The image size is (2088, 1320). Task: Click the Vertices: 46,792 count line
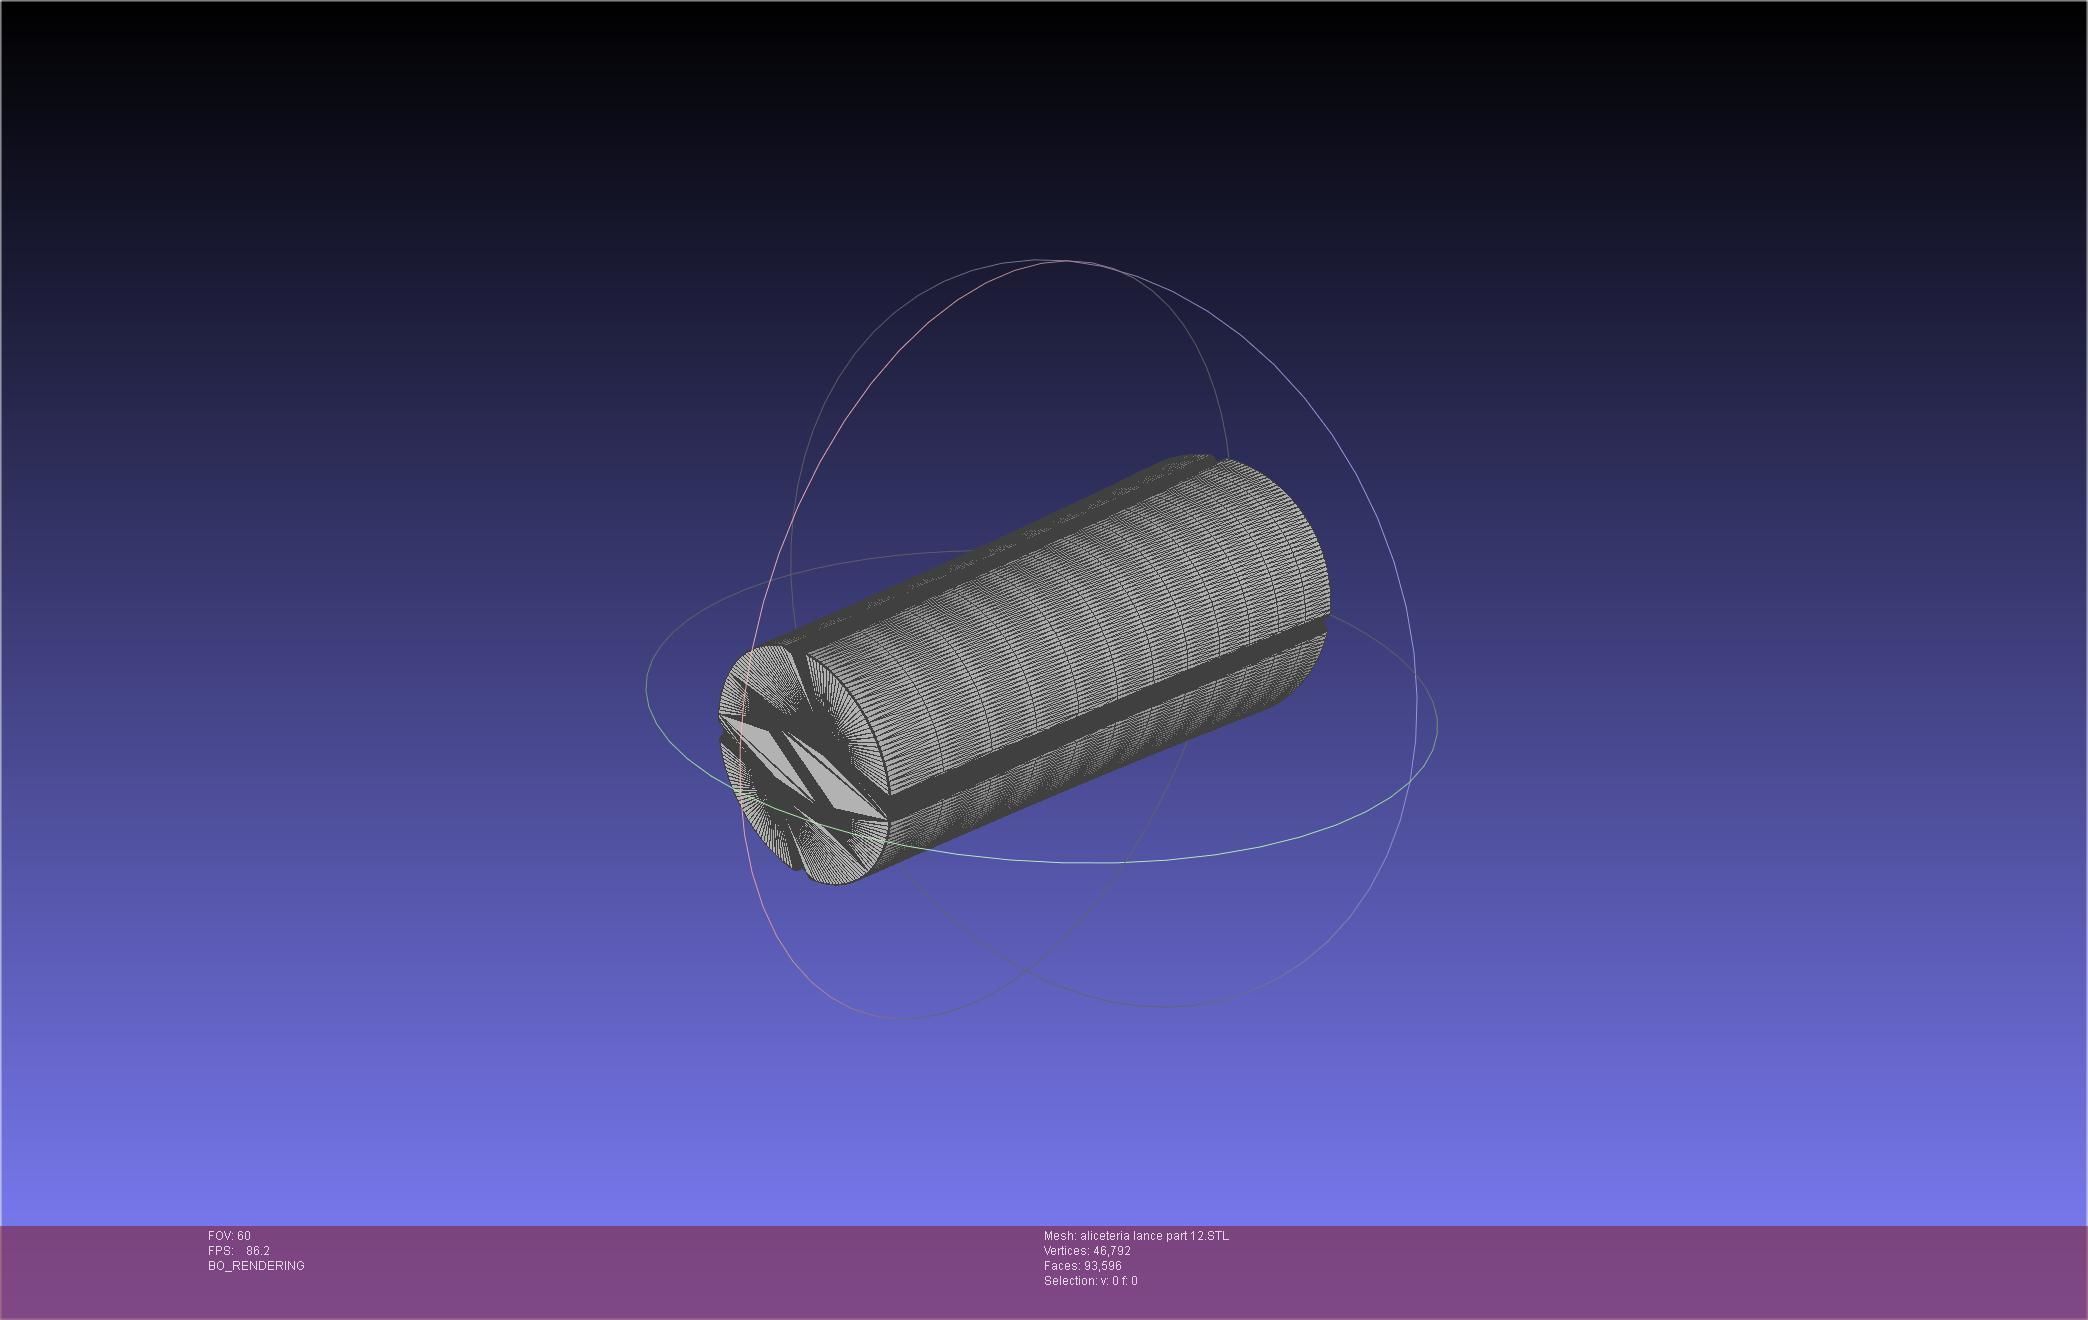(1087, 1251)
